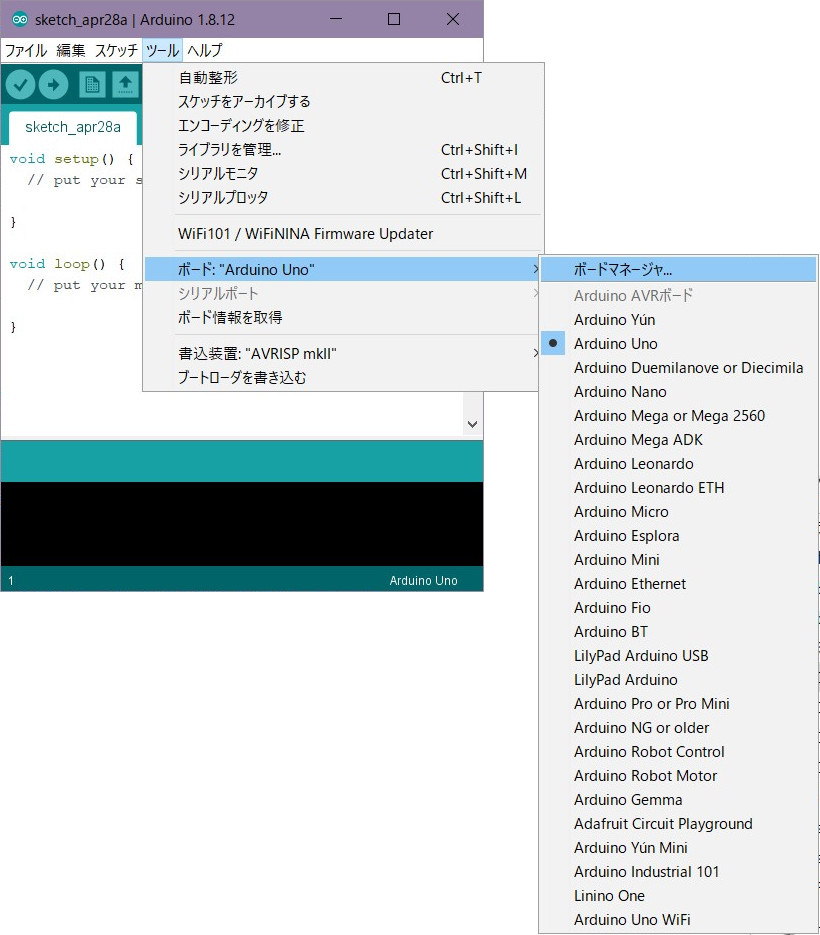Close the ツール menu in menu bar
This screenshot has width=820, height=935.
[x=162, y=50]
